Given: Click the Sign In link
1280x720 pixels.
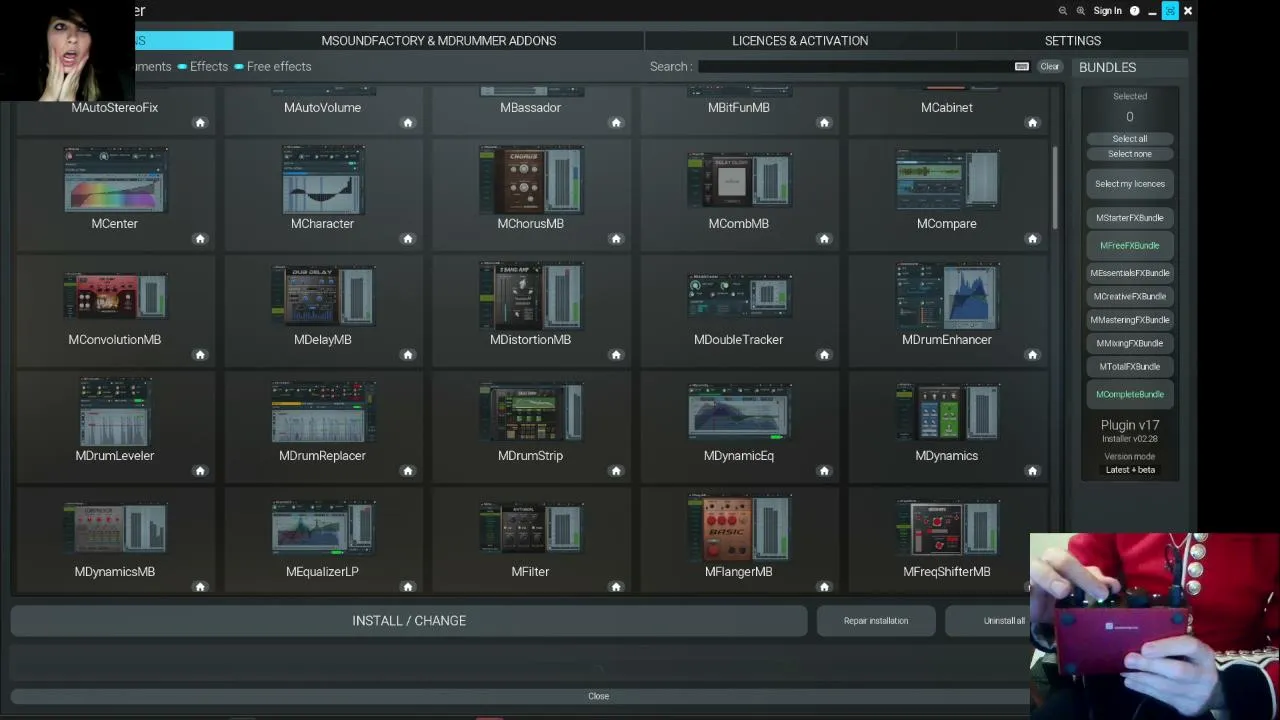Looking at the screenshot, I should coord(1108,11).
